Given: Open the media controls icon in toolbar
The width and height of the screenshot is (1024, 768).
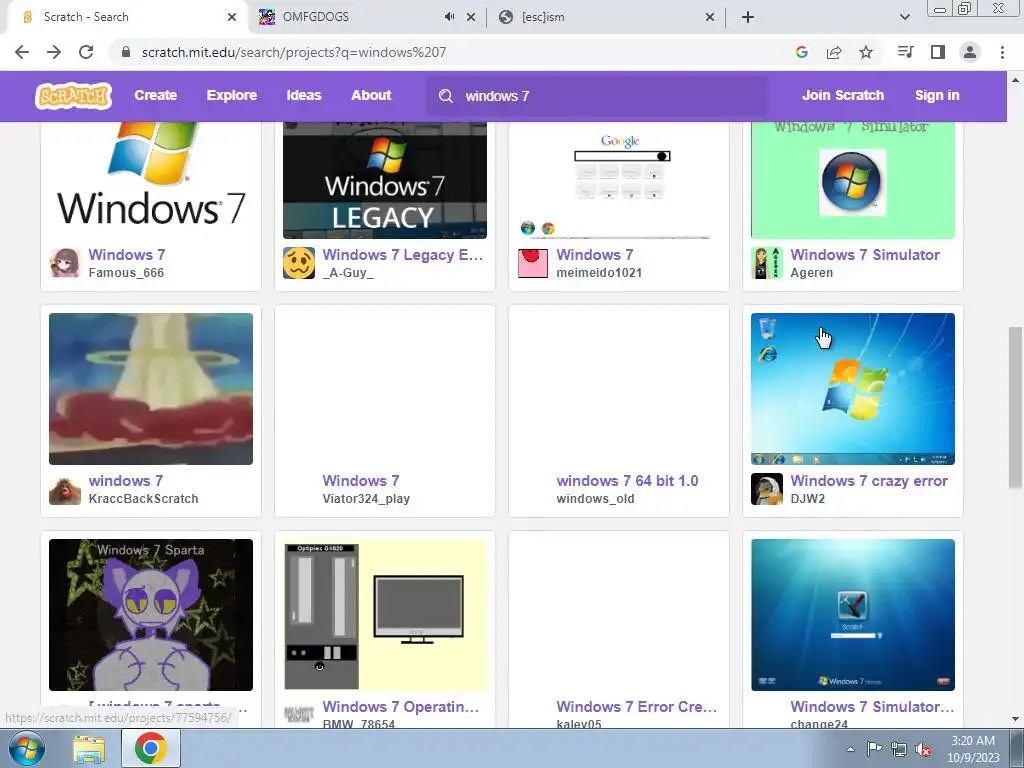Looking at the screenshot, I should pos(905,52).
